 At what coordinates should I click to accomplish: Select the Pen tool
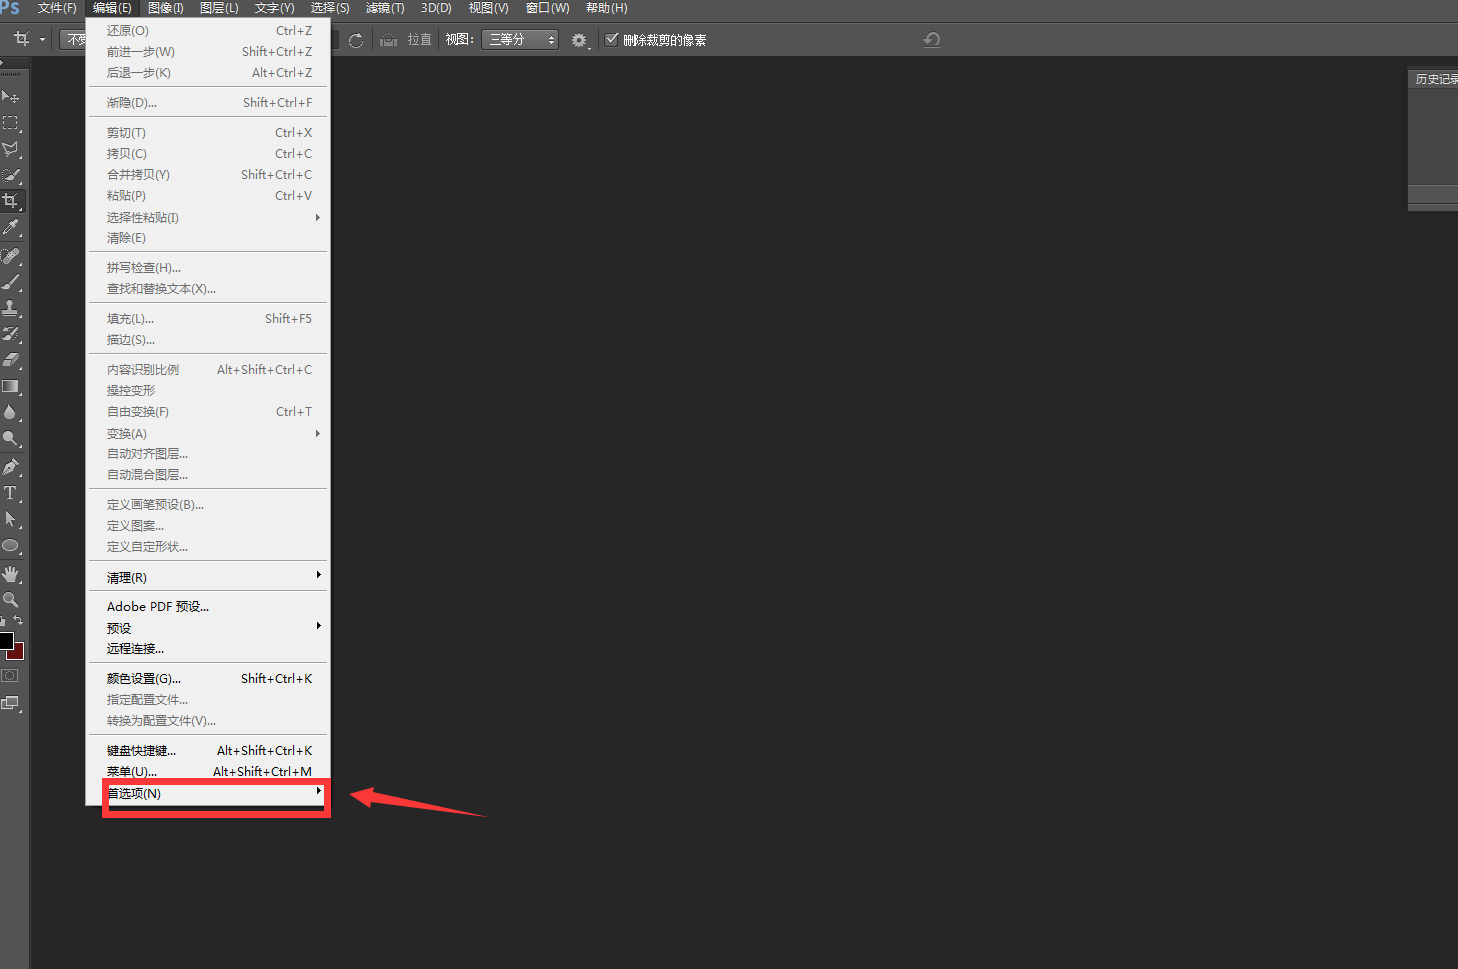[x=11, y=467]
